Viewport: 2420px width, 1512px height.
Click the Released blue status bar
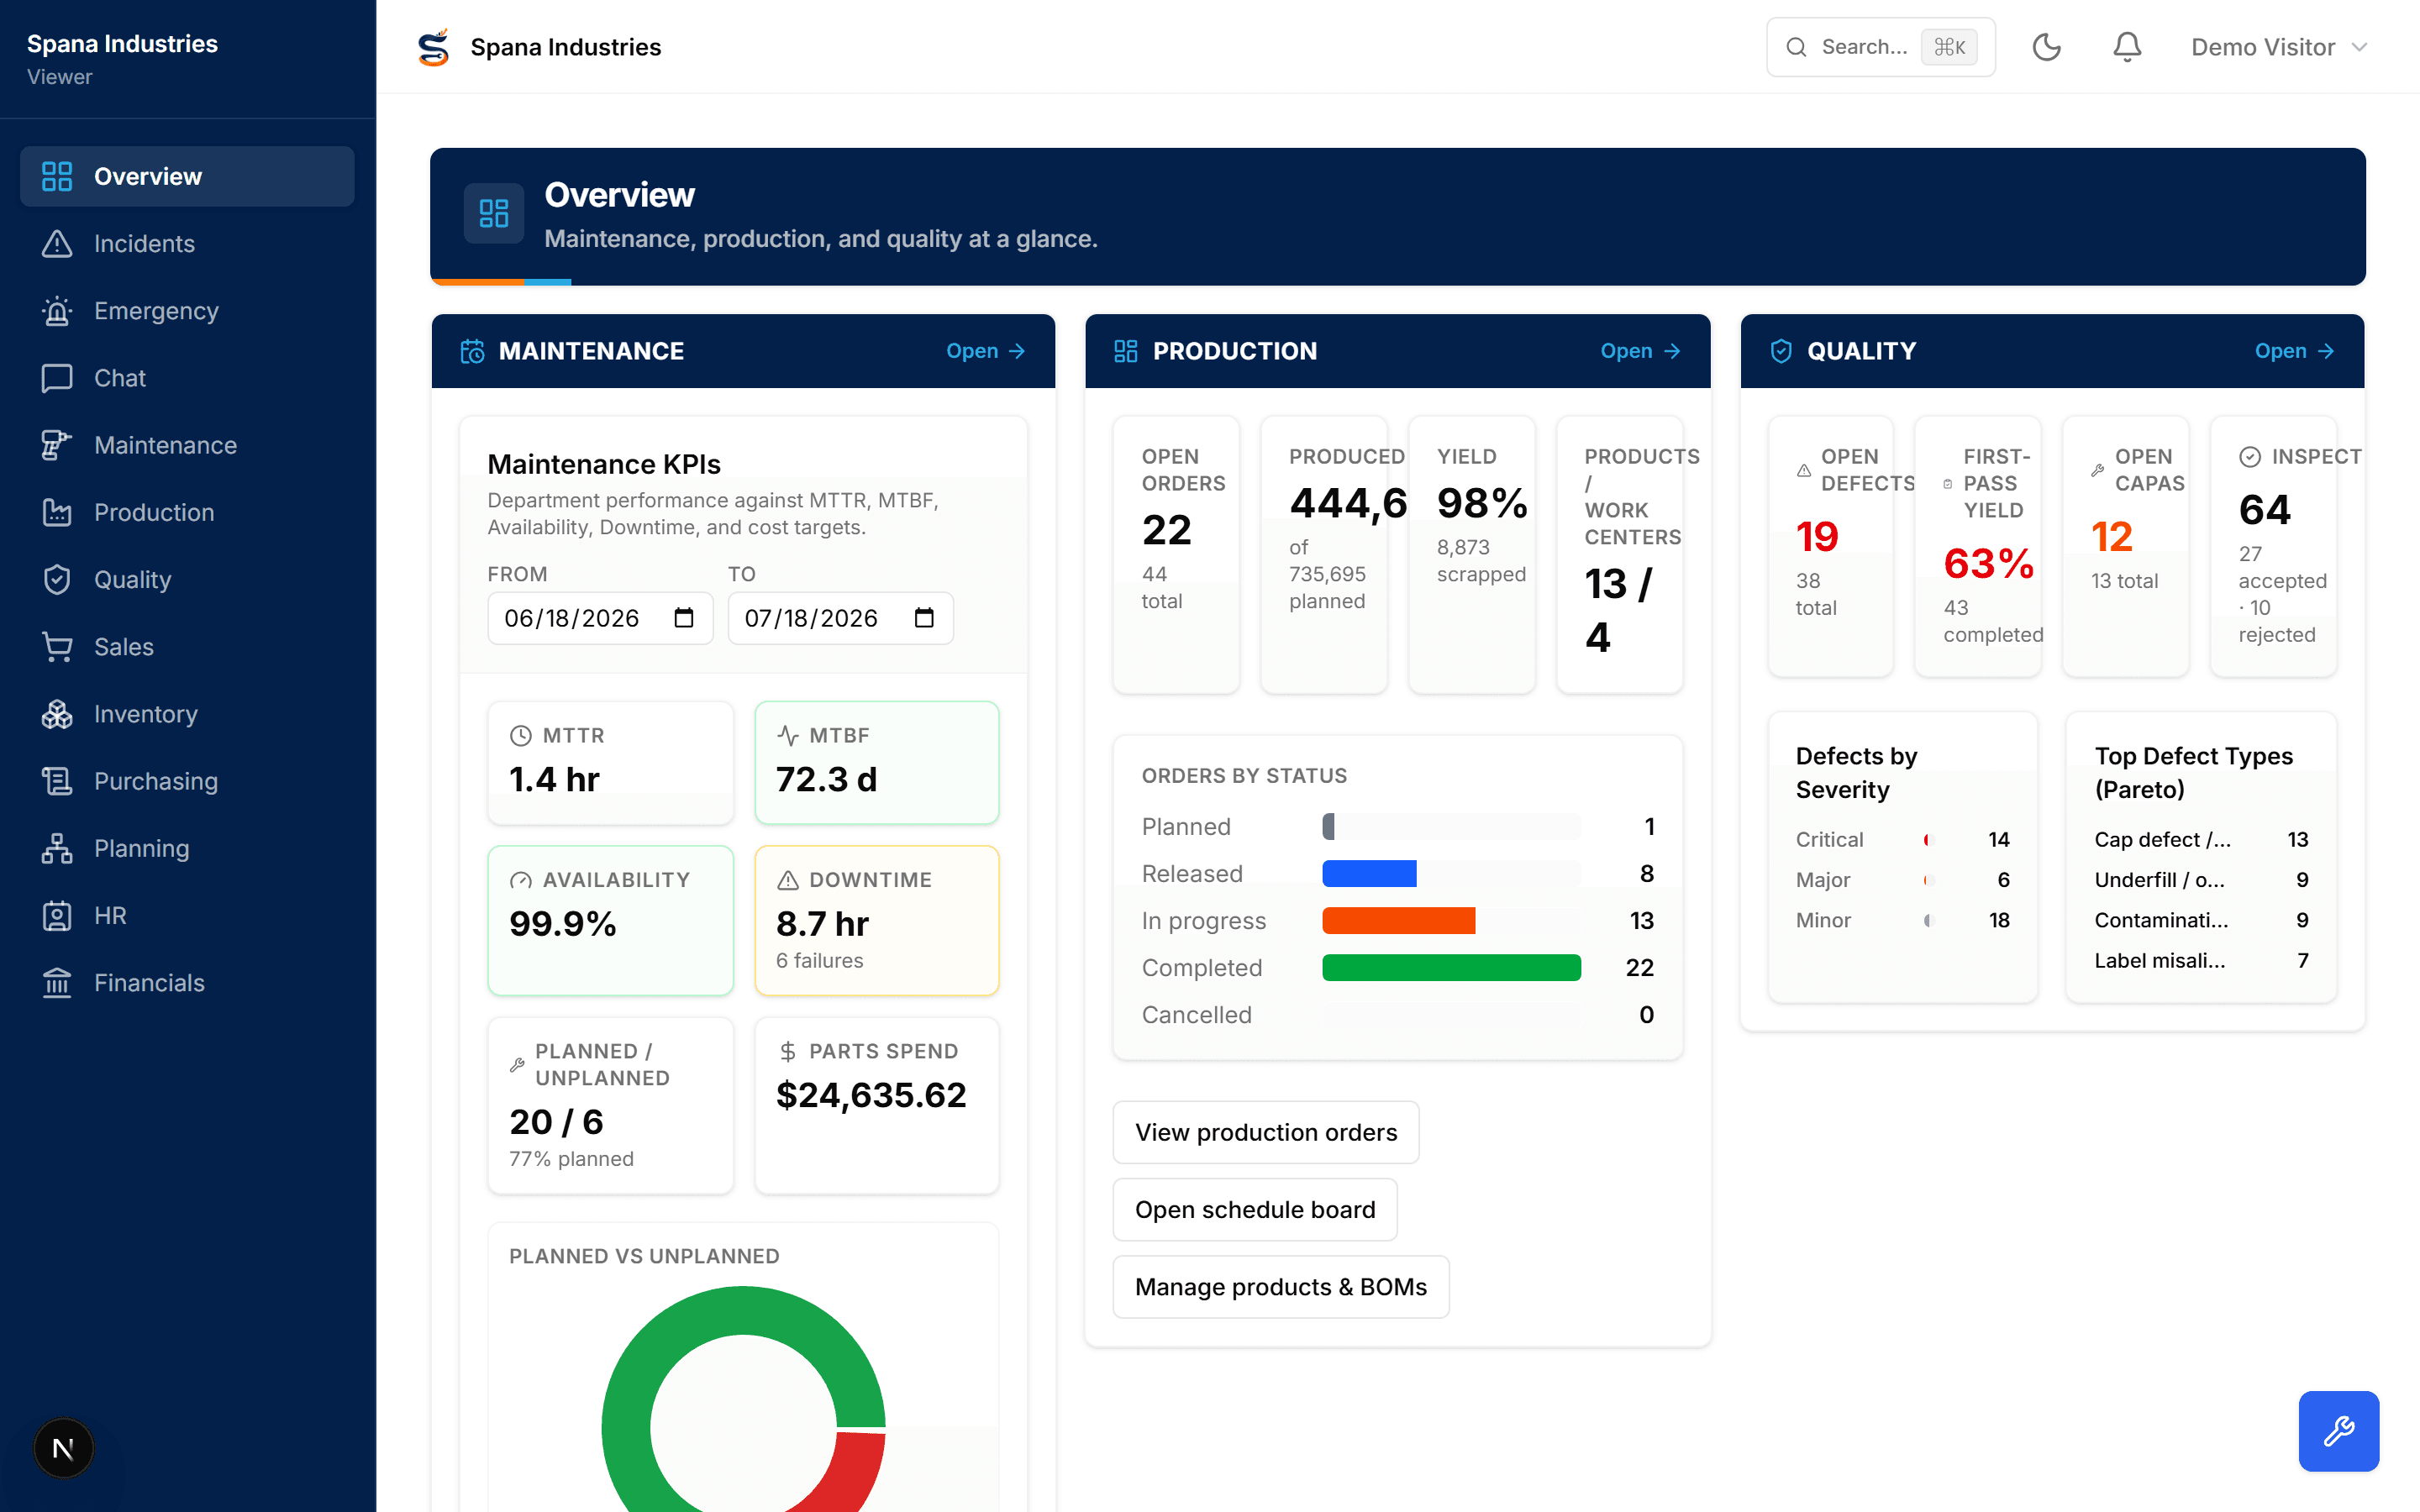click(x=1369, y=873)
